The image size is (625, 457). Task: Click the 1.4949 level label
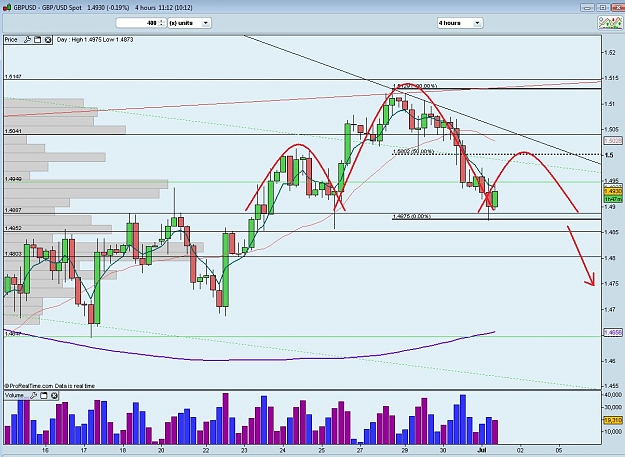(x=13, y=179)
